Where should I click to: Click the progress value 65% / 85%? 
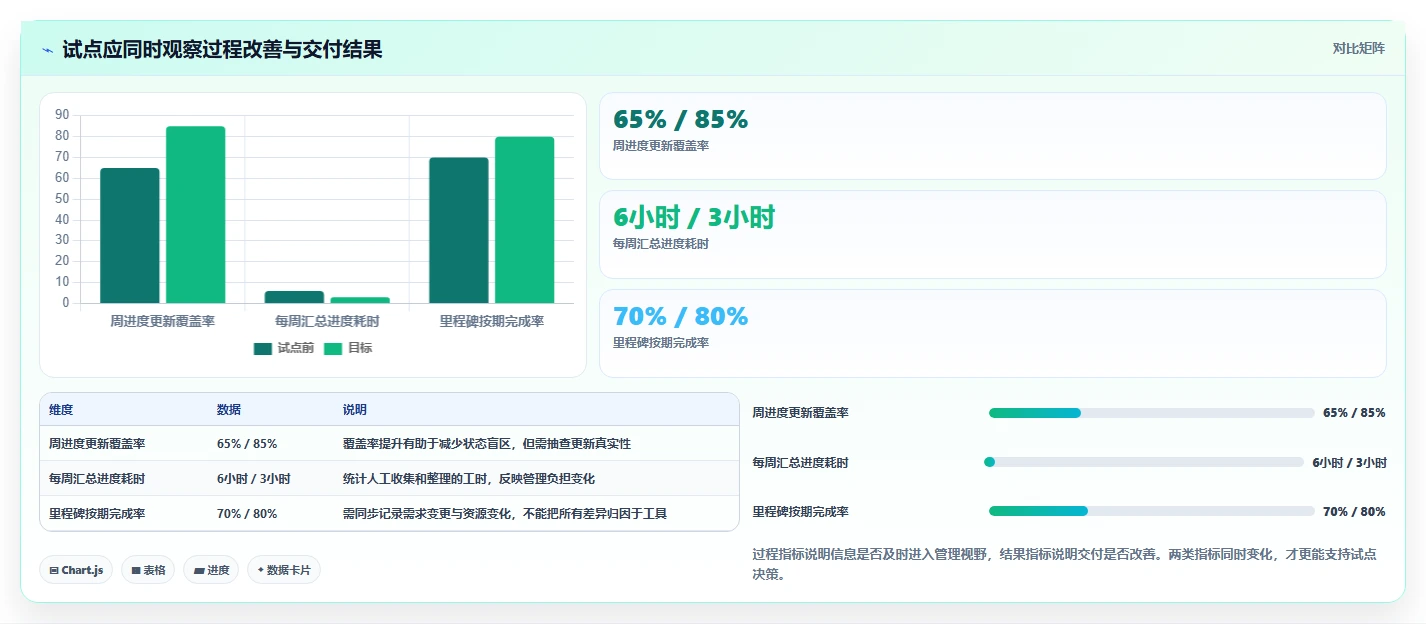coord(1354,413)
